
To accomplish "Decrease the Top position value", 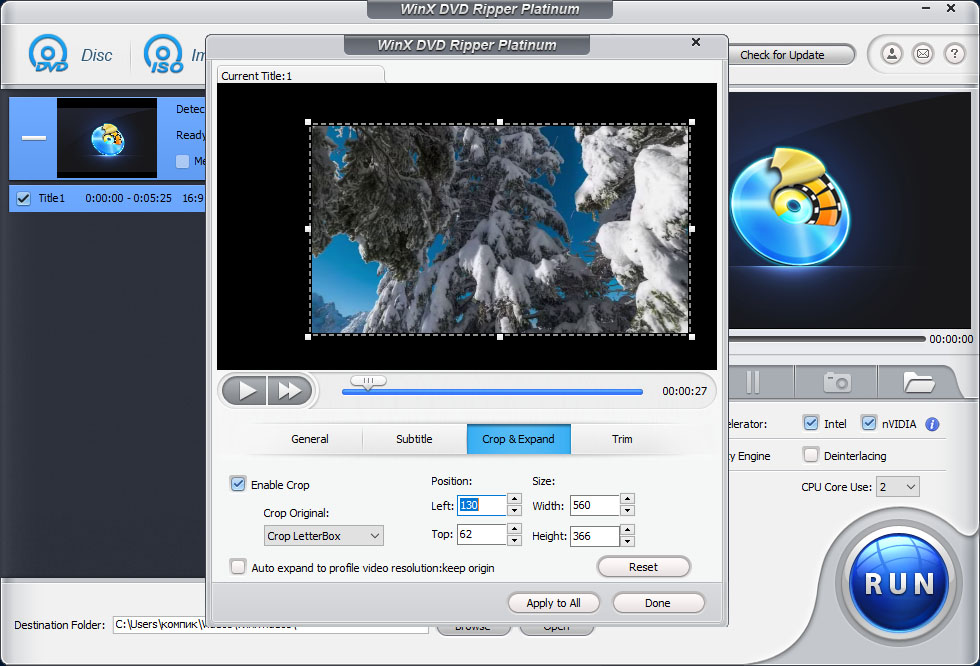I will [x=514, y=540].
